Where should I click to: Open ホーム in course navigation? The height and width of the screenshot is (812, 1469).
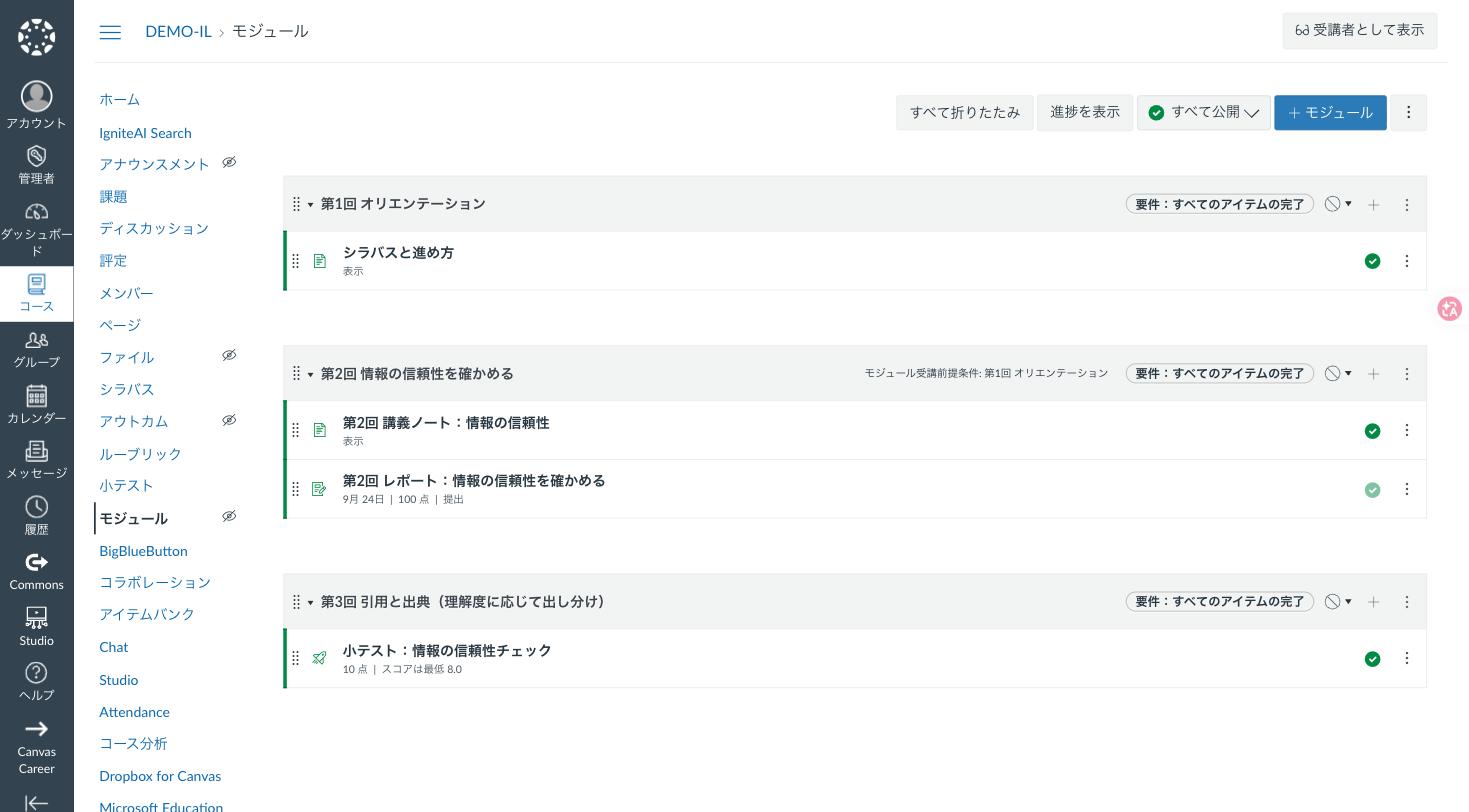(120, 100)
